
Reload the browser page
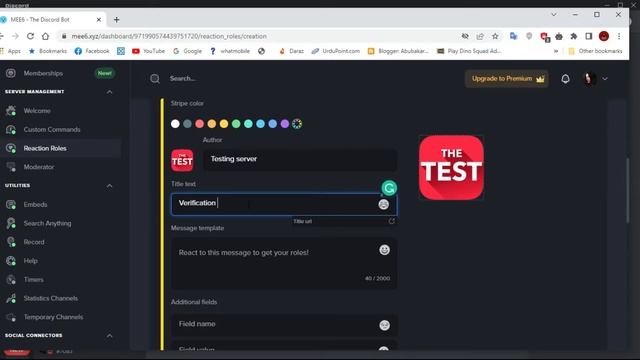tap(30, 36)
